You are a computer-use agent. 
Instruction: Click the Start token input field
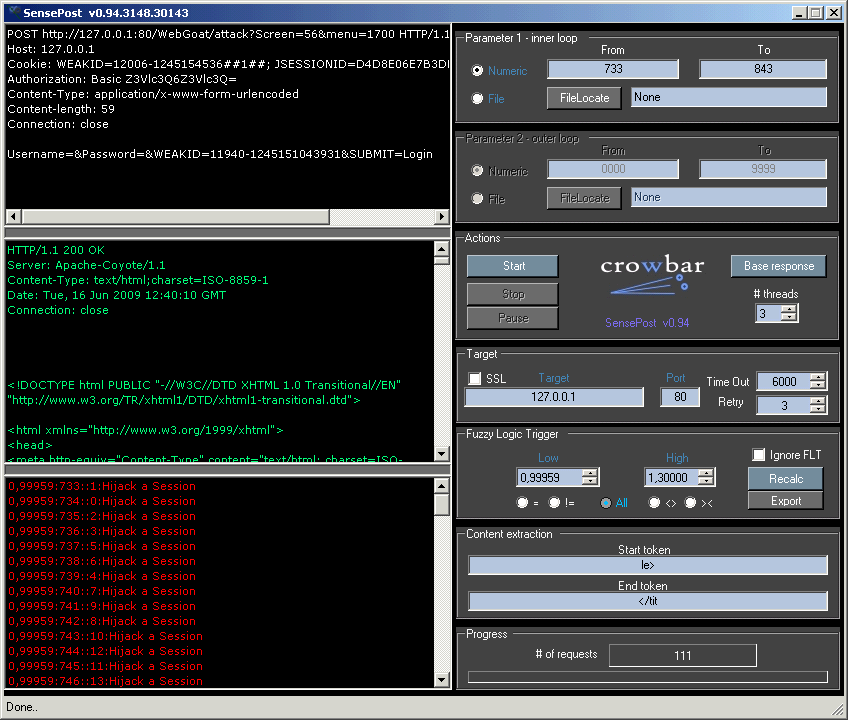[648, 566]
